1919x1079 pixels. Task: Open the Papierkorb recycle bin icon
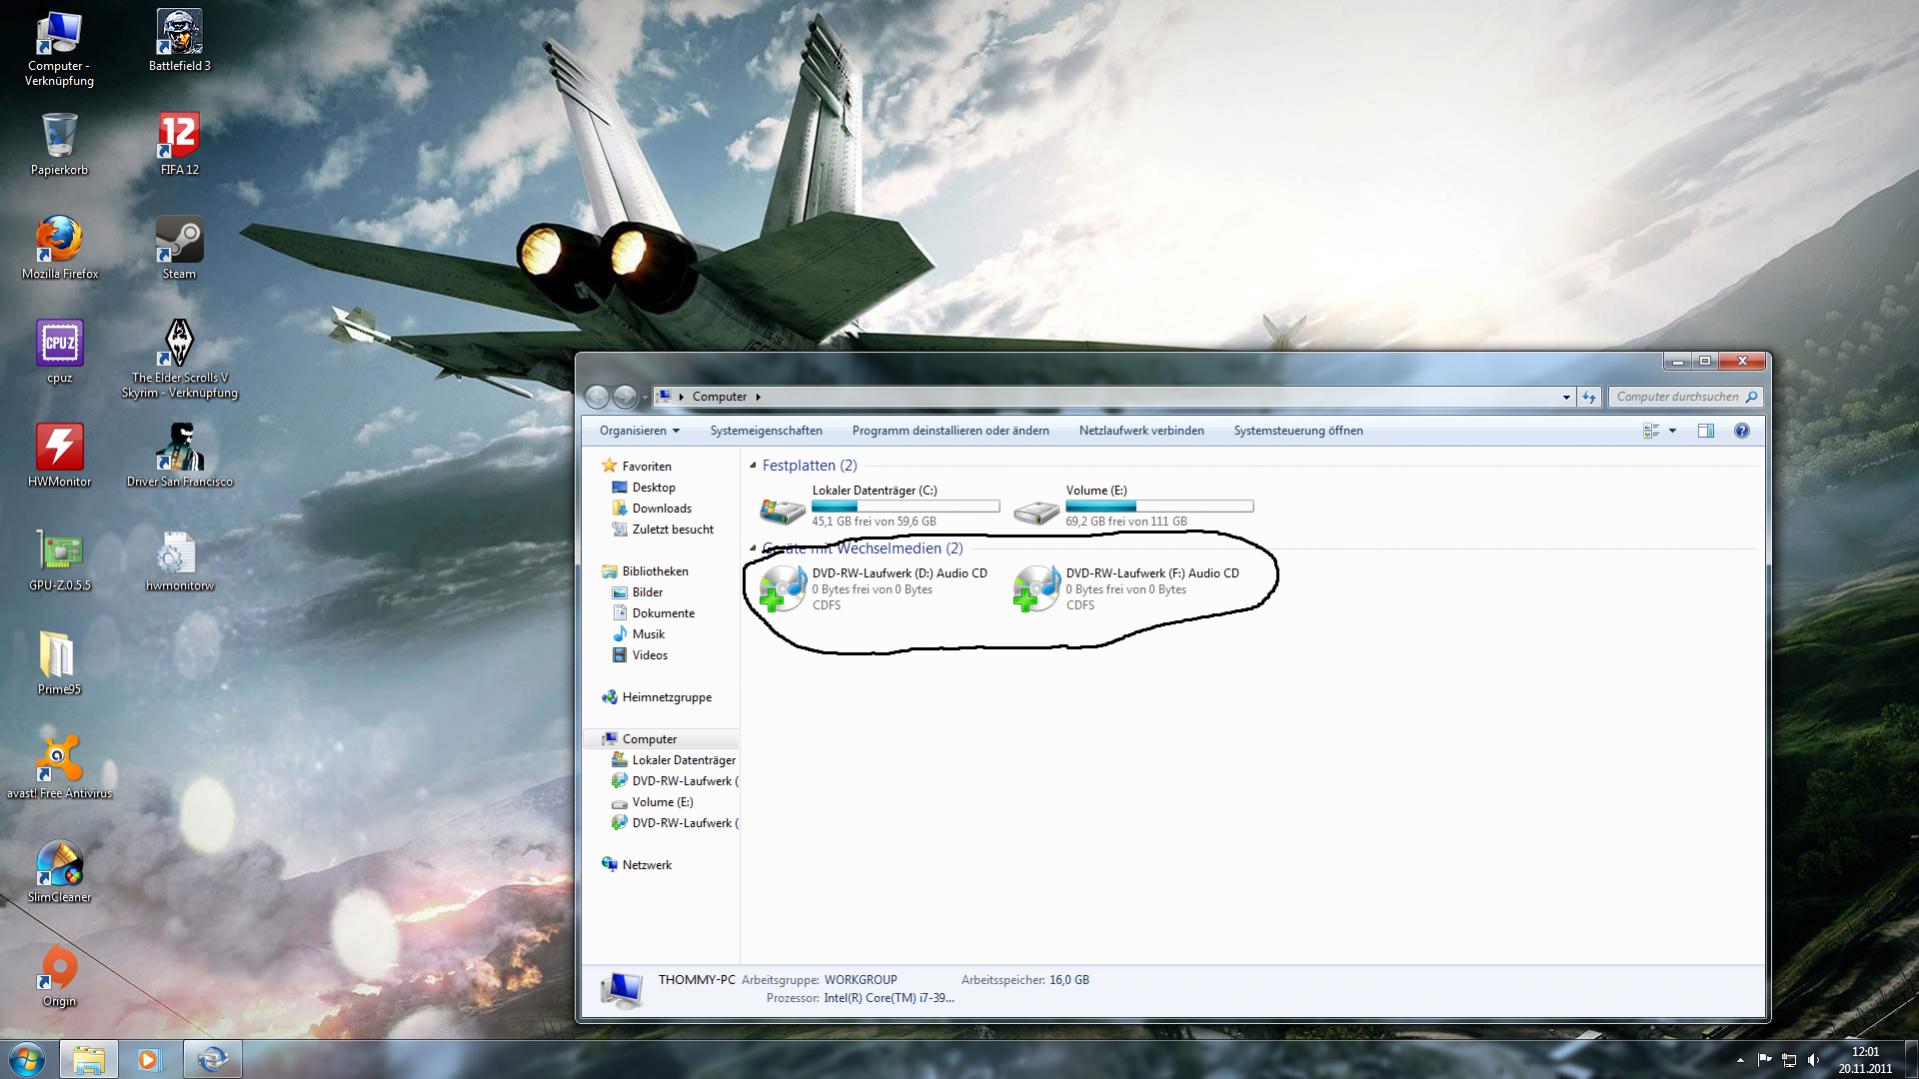click(x=59, y=145)
